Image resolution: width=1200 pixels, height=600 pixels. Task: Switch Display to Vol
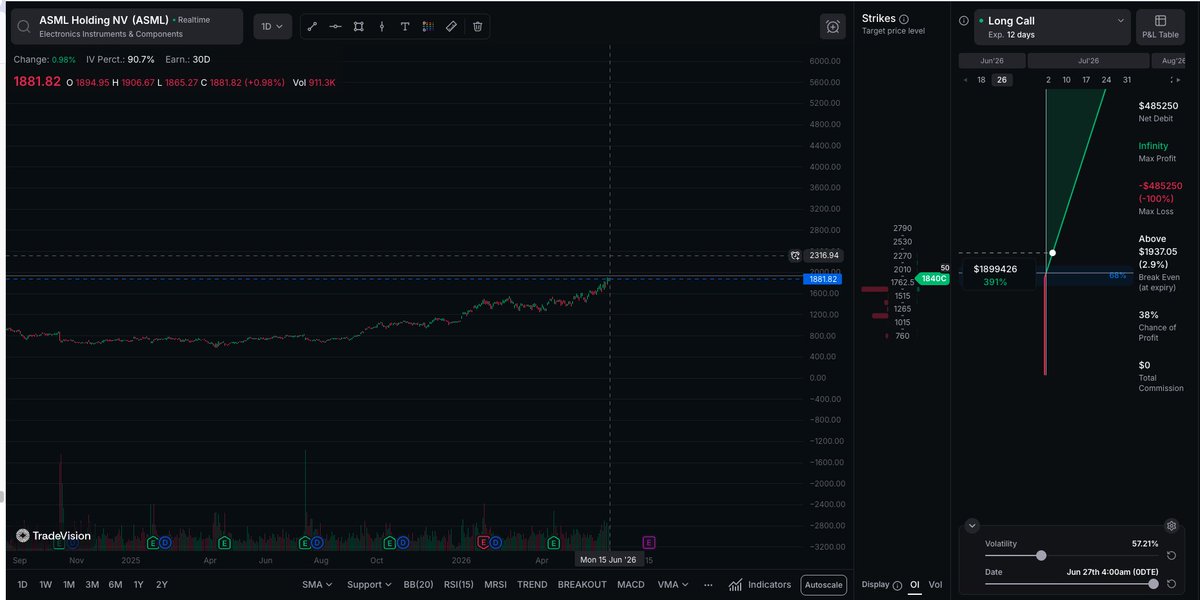935,585
